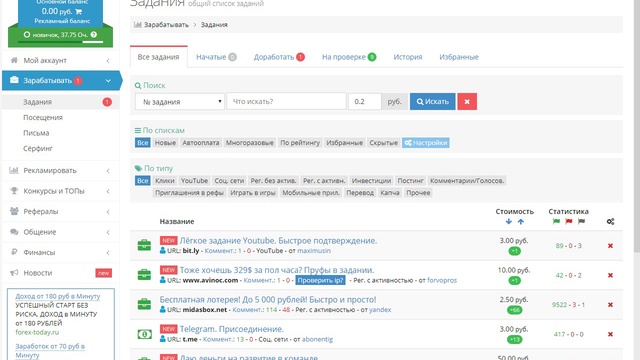Click the Что искать? search field
Screen dimensions: 640x360
coord(286,101)
